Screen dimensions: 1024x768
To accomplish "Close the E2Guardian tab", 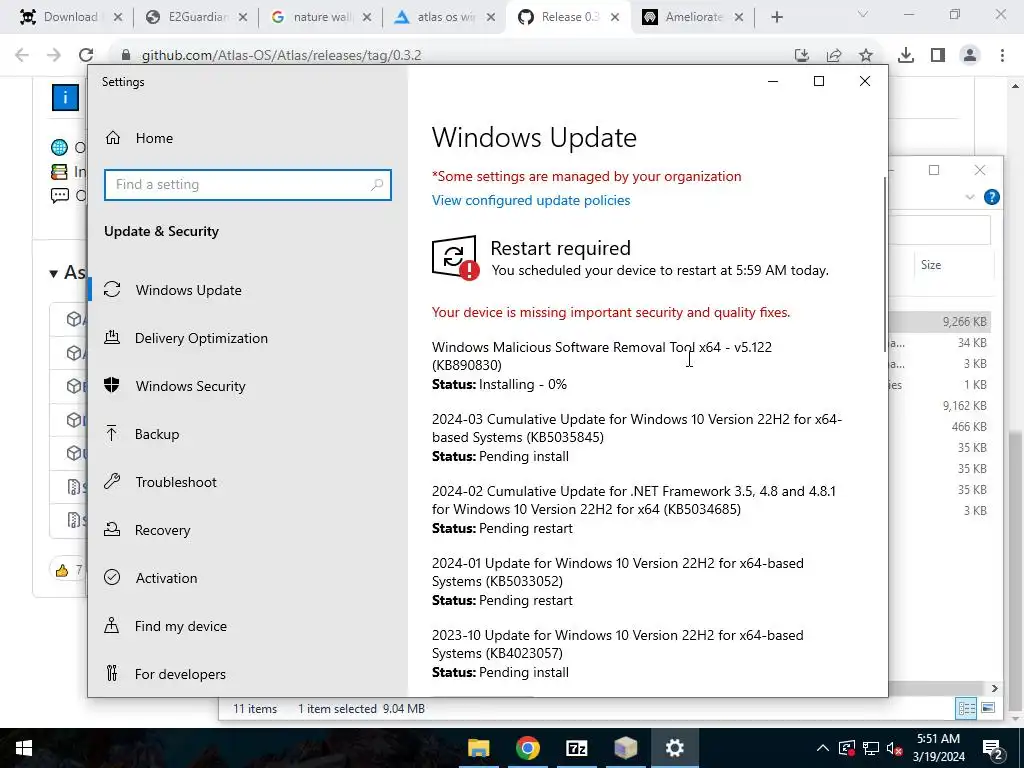I will [242, 17].
